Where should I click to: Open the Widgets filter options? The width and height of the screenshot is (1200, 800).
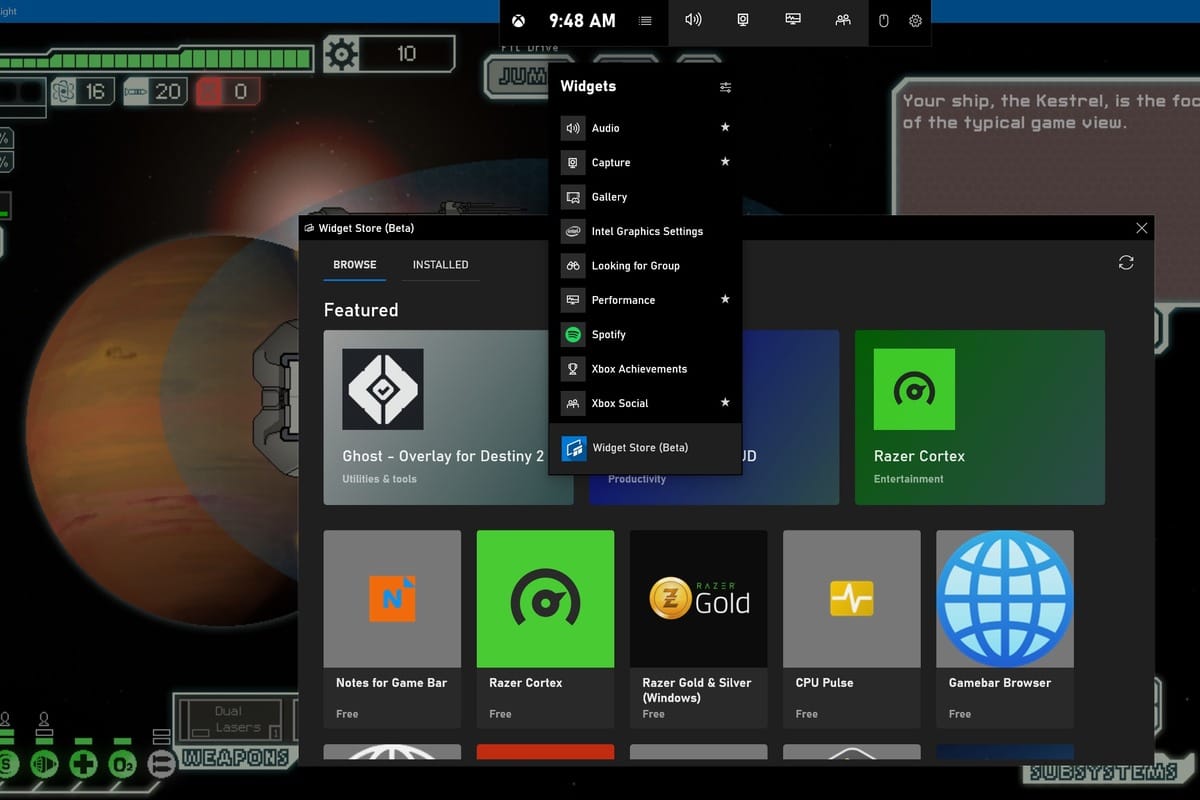pos(726,87)
